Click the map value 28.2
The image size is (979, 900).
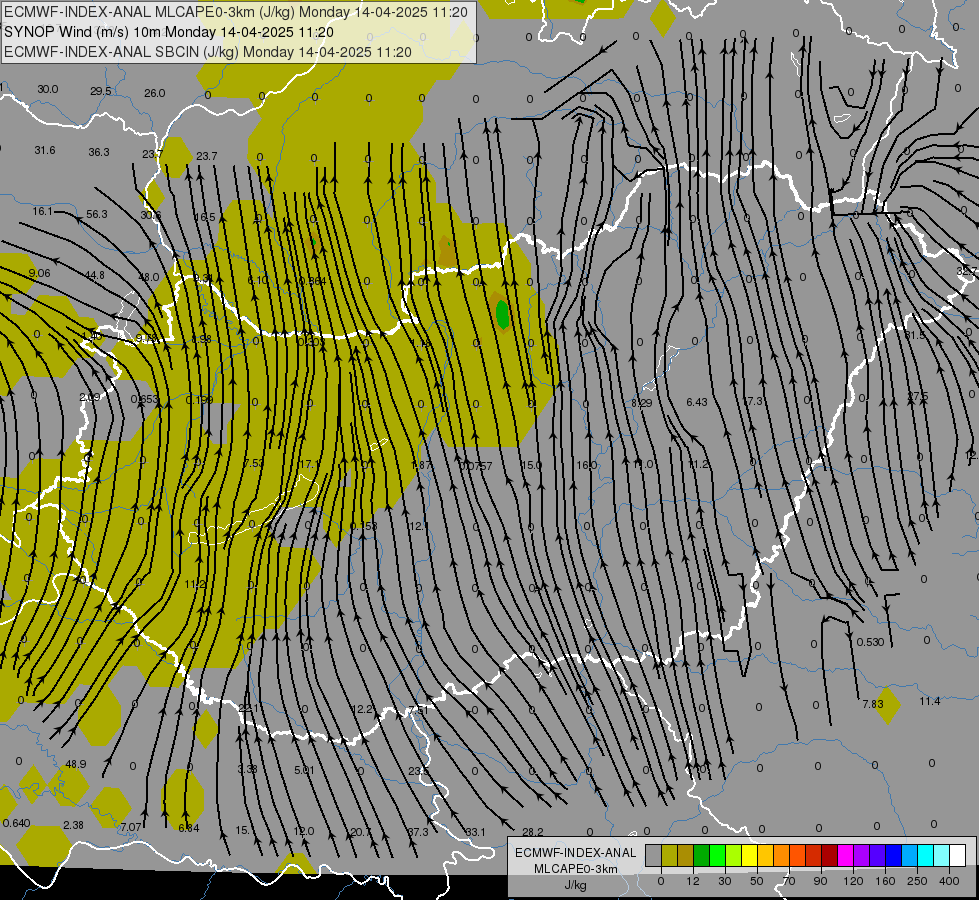tap(533, 832)
